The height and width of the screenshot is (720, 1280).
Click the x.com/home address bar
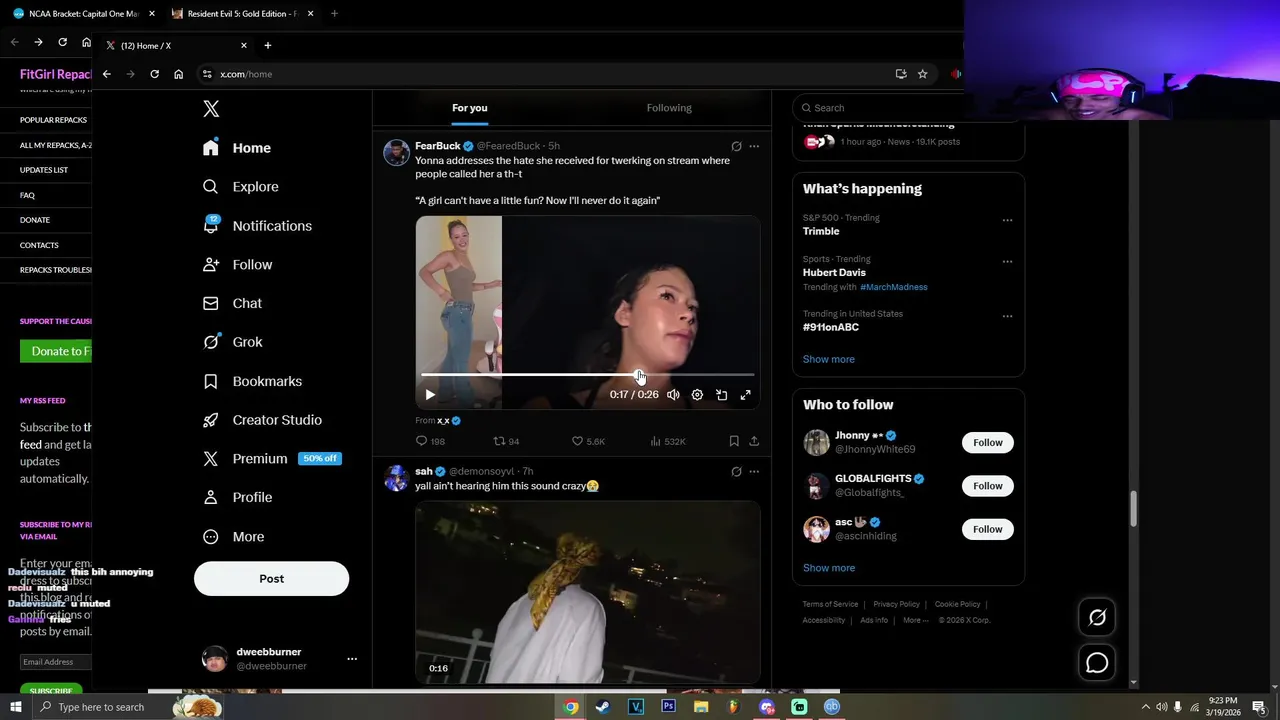(550, 74)
